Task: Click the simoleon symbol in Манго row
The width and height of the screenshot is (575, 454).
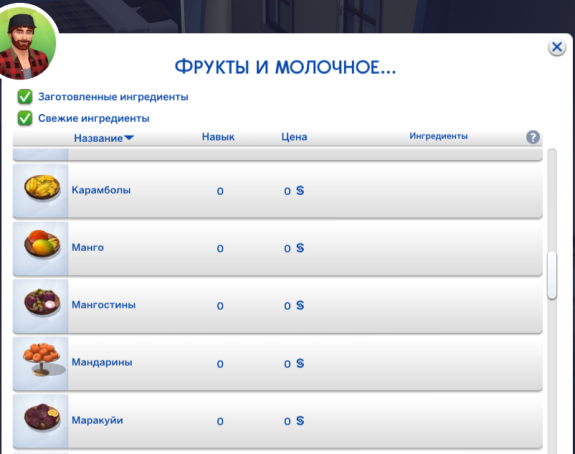Action: pyautogui.click(x=300, y=248)
